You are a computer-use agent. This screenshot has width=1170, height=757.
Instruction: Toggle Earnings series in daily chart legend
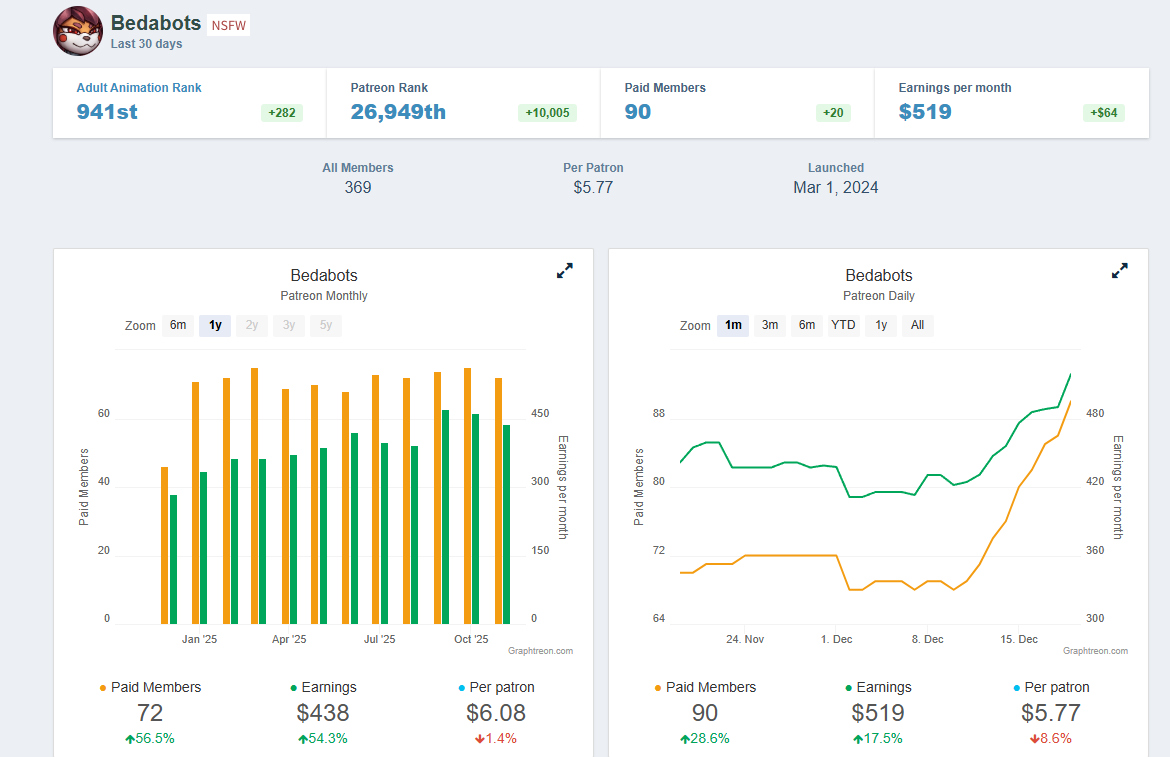point(878,687)
